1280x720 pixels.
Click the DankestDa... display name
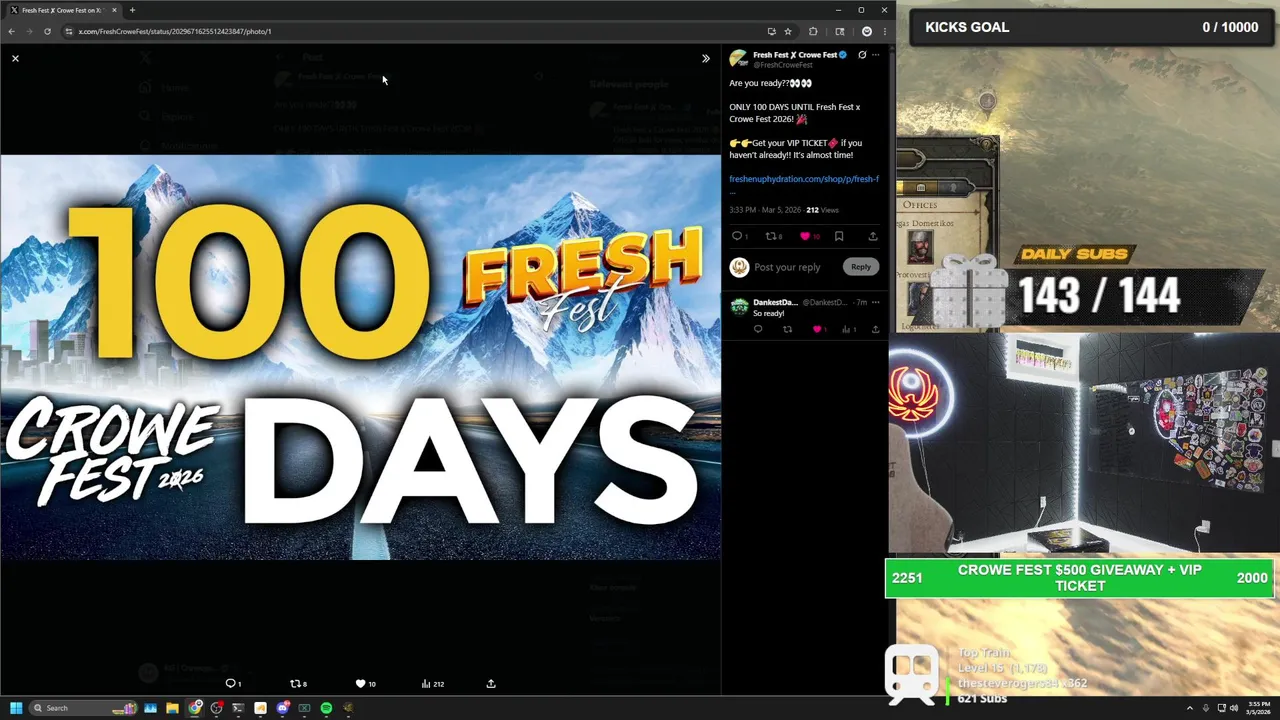tap(775, 302)
